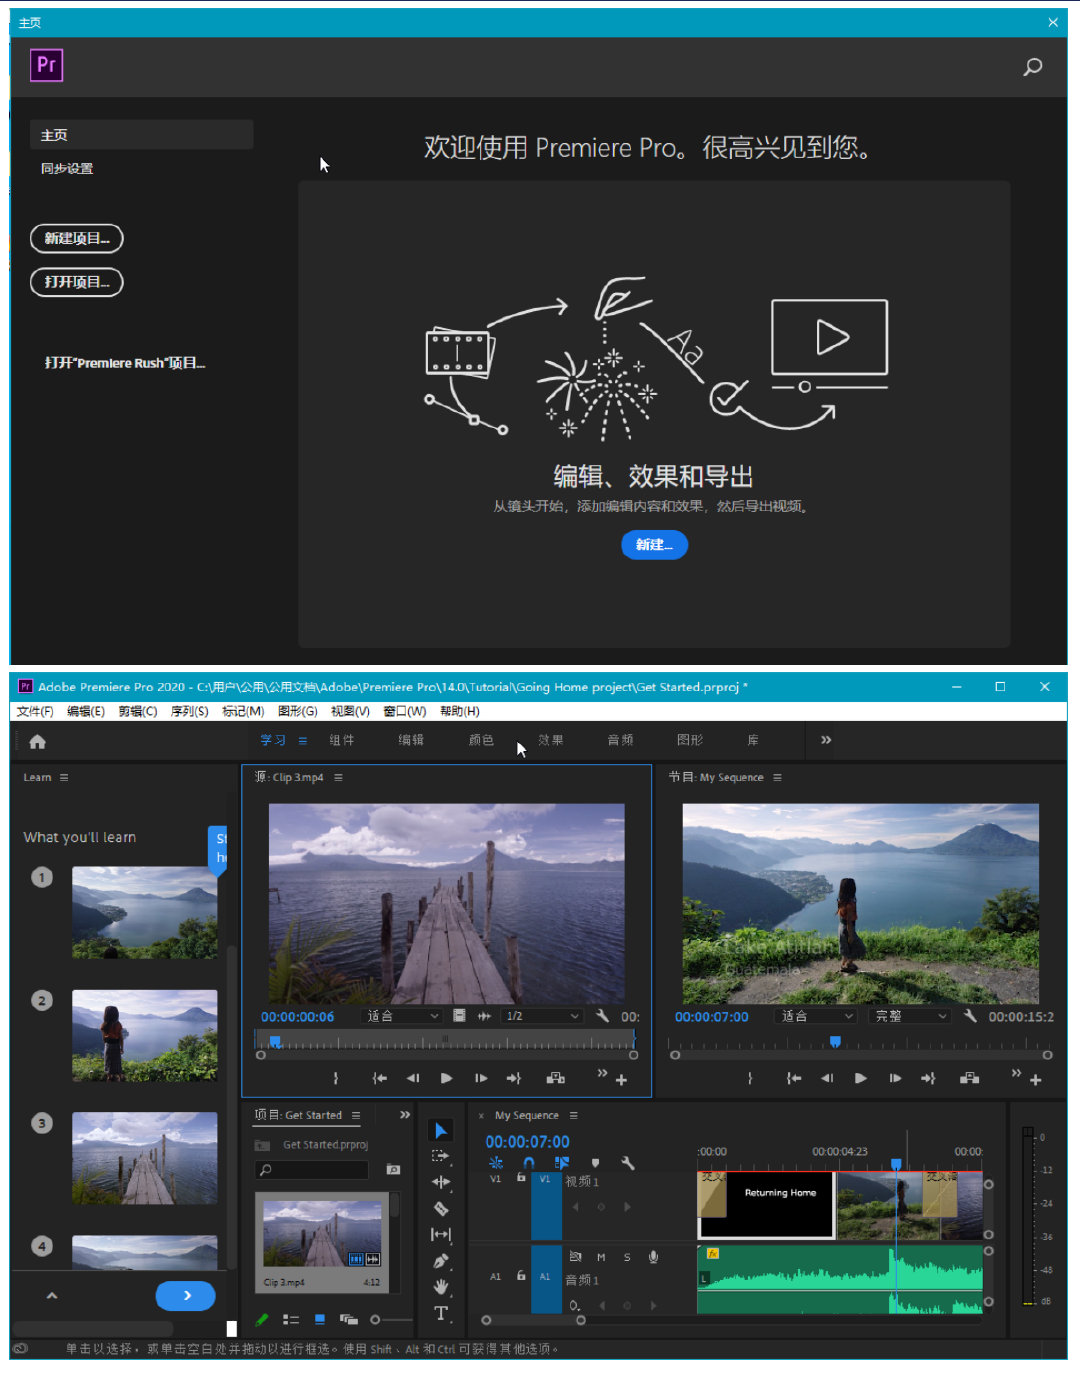The width and height of the screenshot is (1080, 1374).
Task: Open the Program My Sequence panel menu
Action: [777, 777]
